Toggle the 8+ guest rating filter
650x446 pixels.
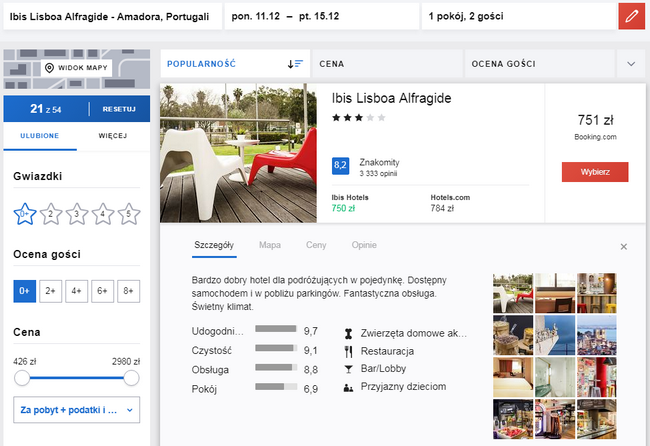tap(128, 290)
